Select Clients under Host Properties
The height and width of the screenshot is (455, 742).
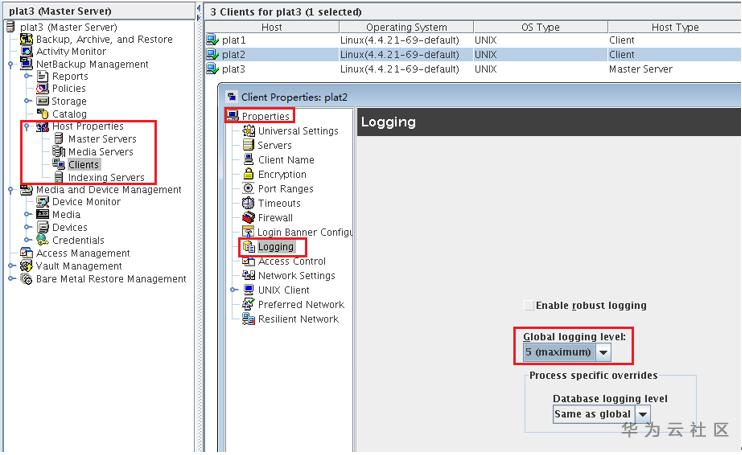pyautogui.click(x=83, y=164)
